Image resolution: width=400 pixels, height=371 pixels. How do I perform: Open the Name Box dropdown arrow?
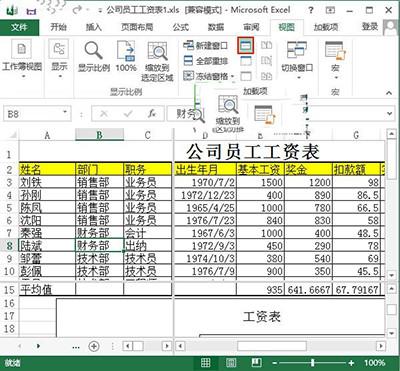(65, 112)
